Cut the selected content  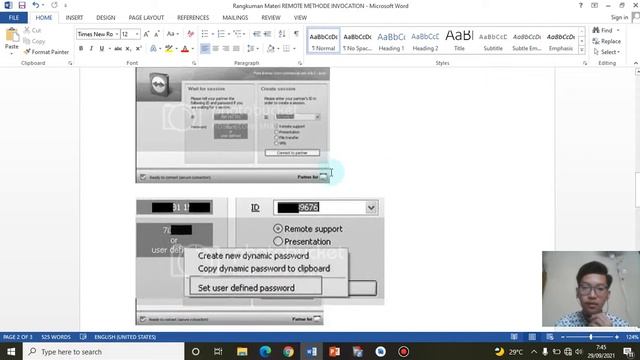pos(32,30)
